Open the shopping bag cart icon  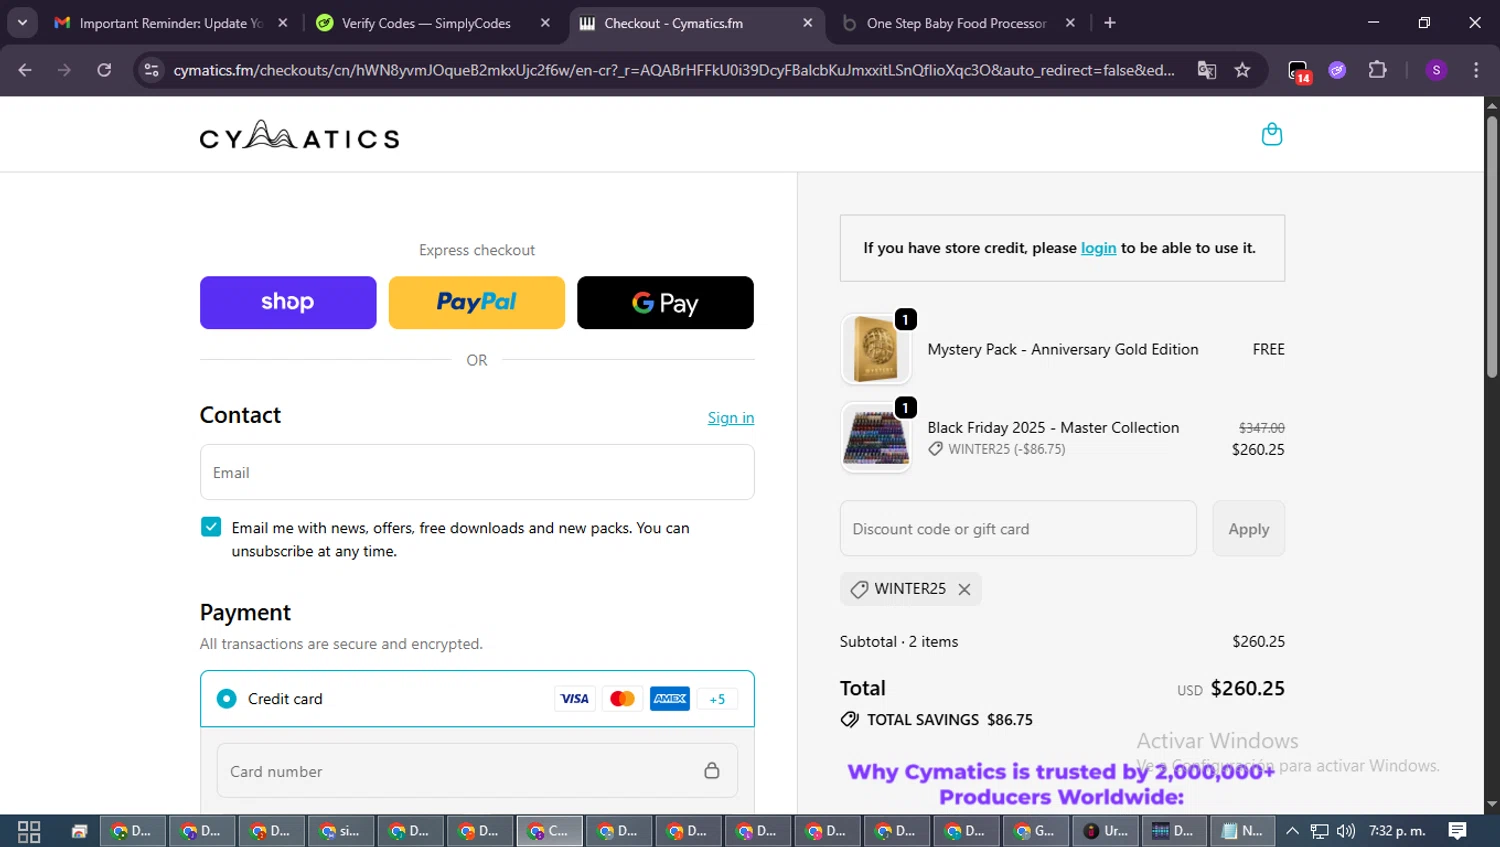click(x=1271, y=134)
